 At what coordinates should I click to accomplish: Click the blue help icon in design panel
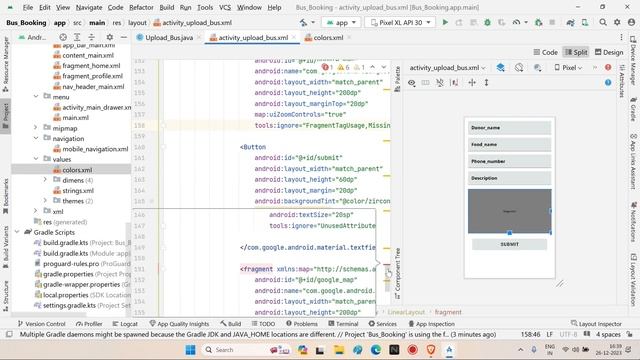coord(608,82)
